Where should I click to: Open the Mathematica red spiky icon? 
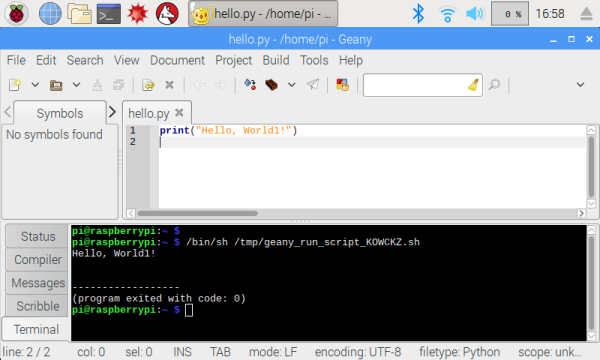point(138,13)
